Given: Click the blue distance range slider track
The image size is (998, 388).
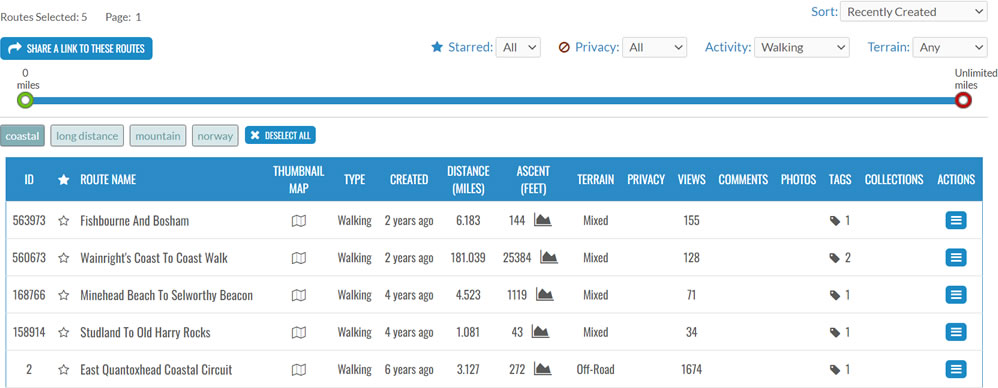Looking at the screenshot, I should [x=494, y=100].
